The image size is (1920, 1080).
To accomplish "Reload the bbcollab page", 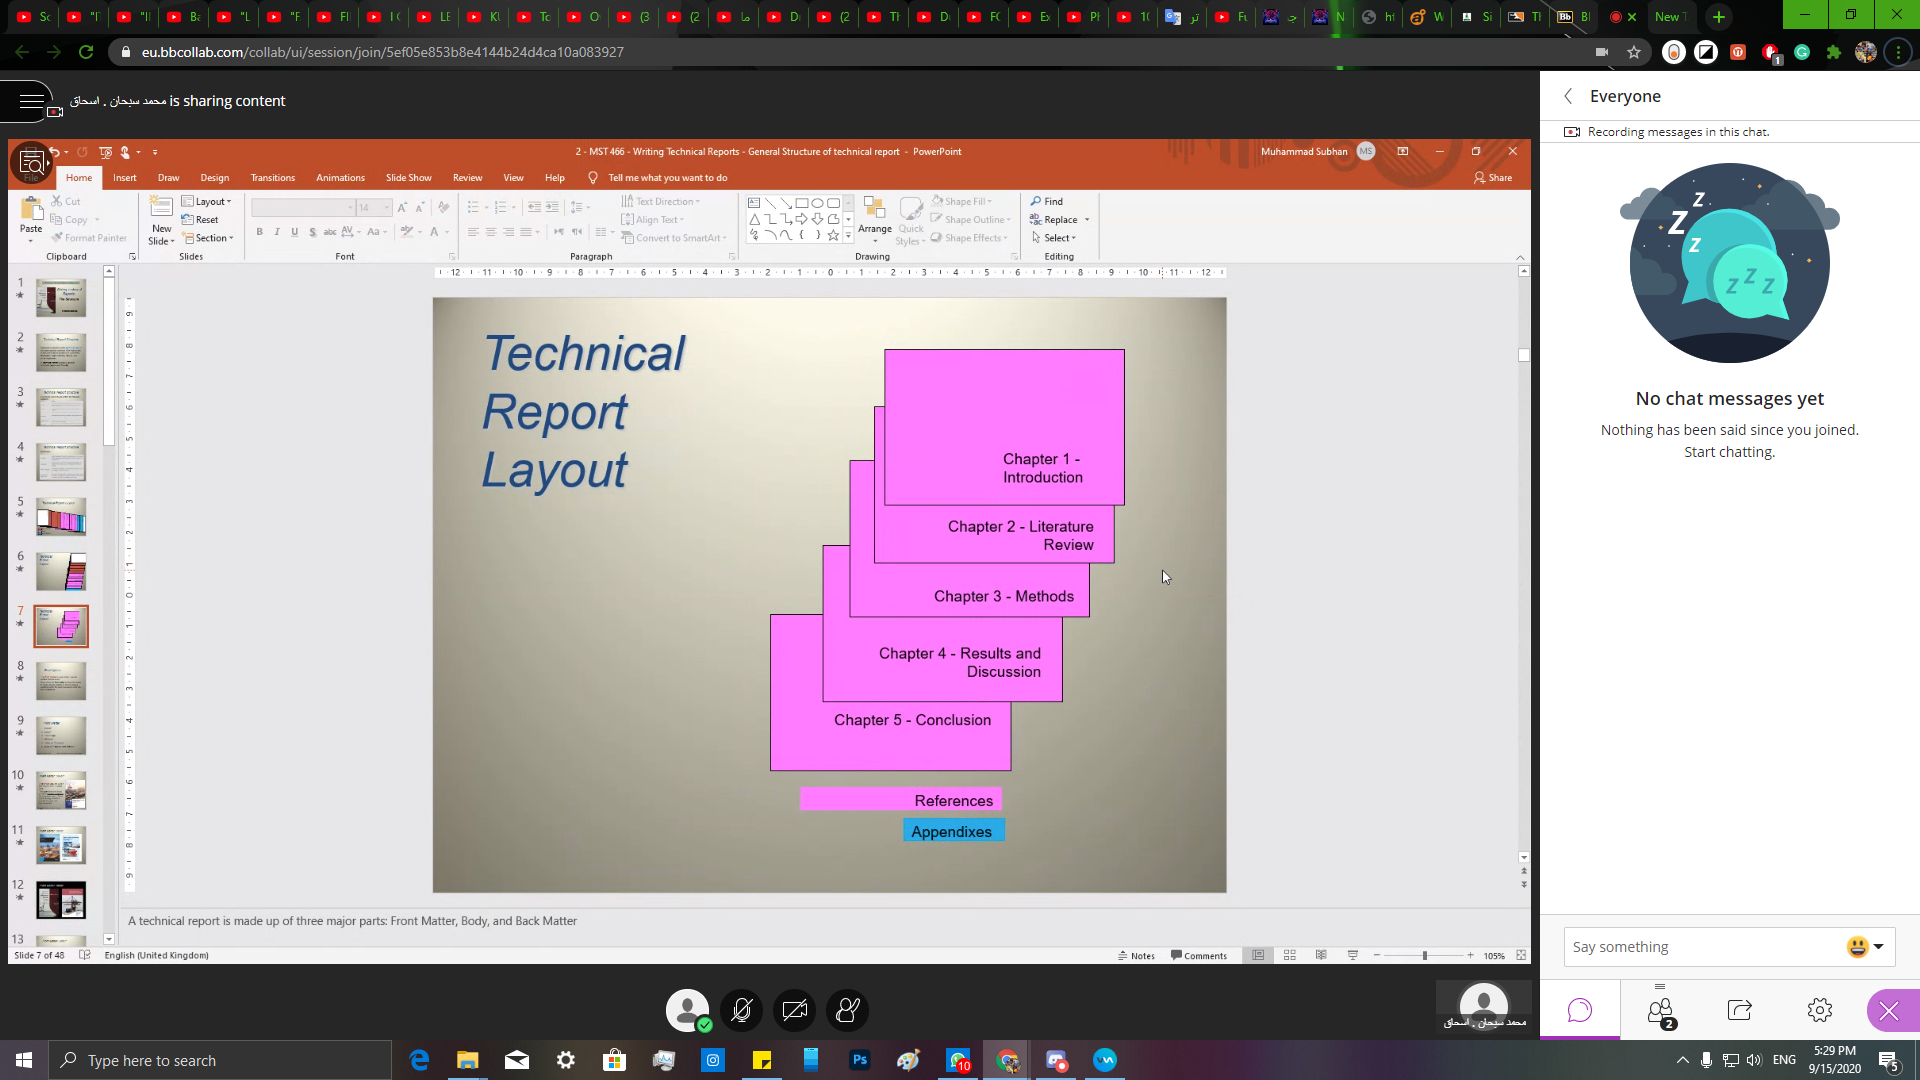I will (86, 52).
